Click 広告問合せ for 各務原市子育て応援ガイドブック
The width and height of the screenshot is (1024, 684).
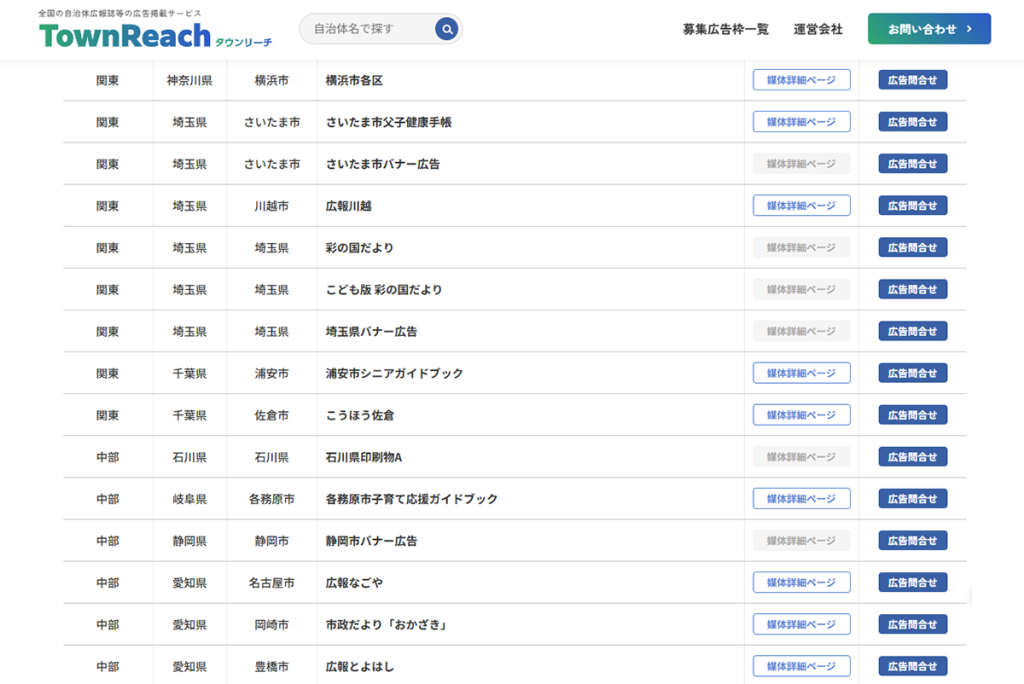(912, 498)
